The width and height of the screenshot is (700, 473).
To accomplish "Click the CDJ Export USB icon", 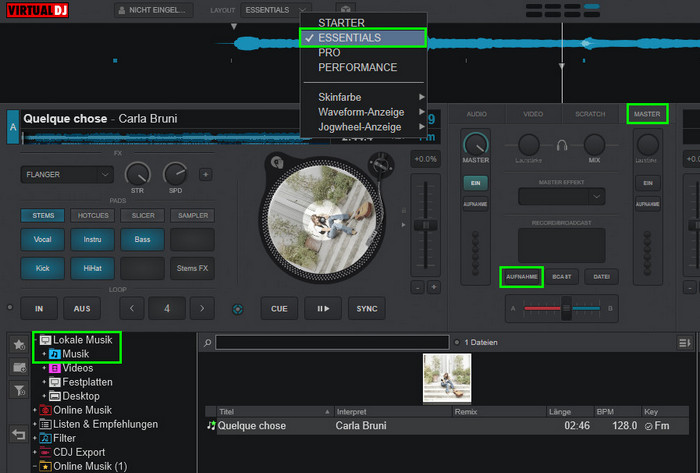I will coord(45,452).
